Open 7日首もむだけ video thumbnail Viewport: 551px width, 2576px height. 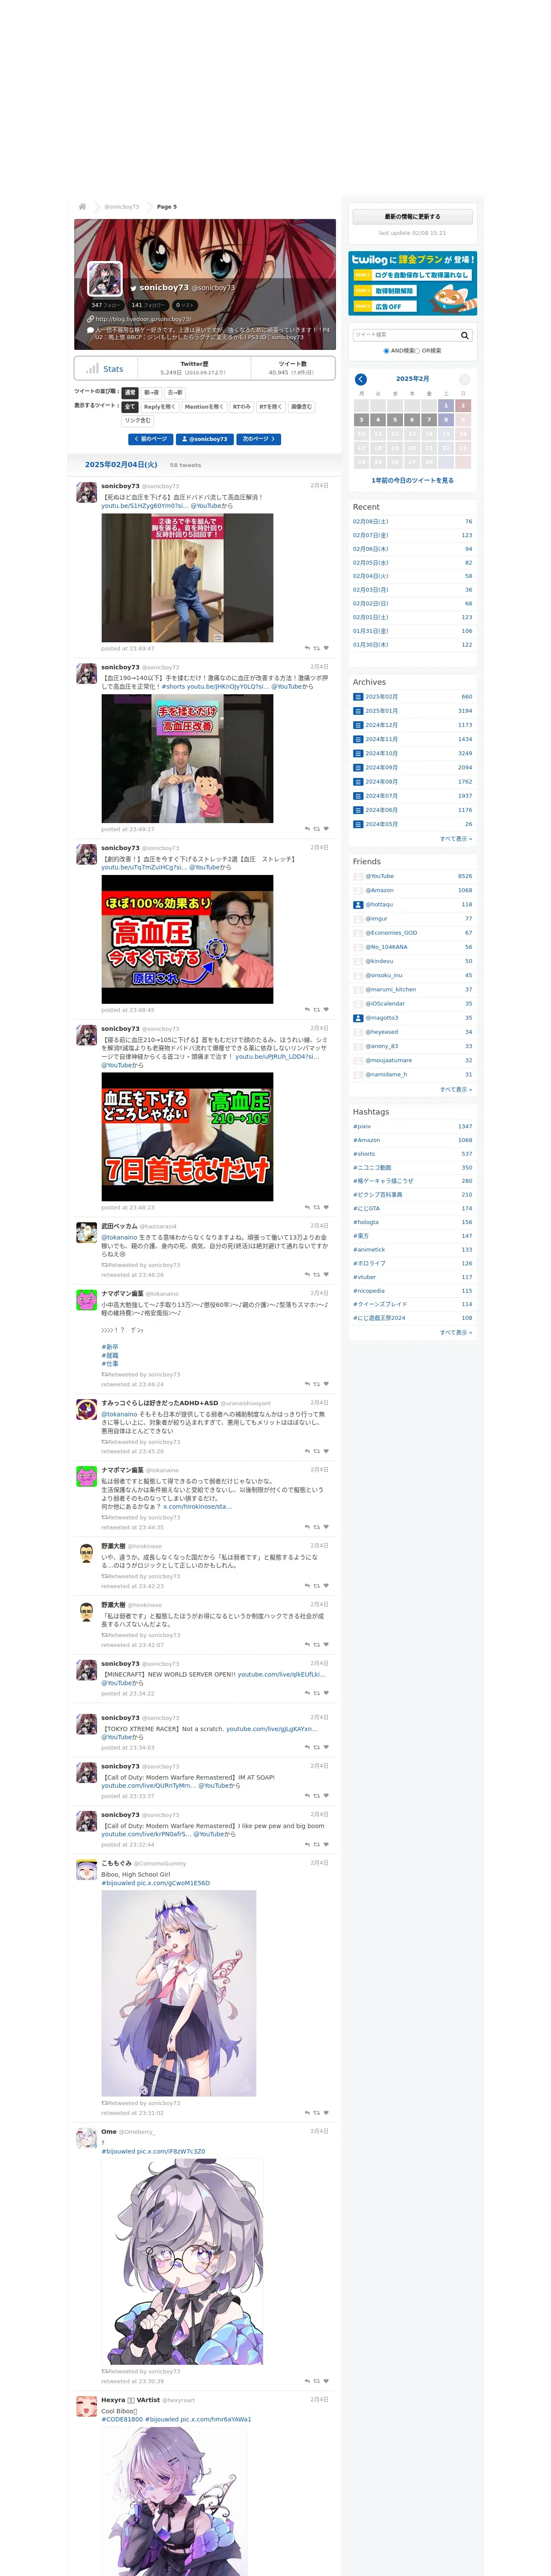[x=187, y=1137]
